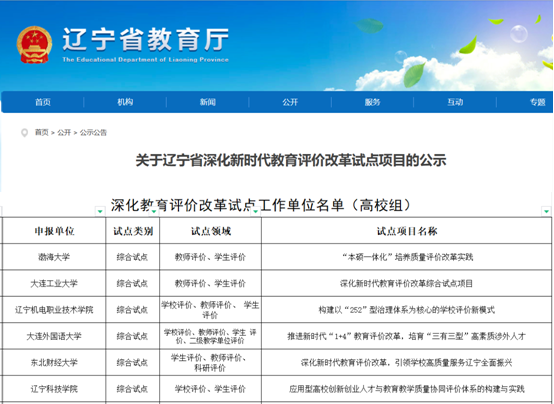Image resolution: width=554 pixels, height=404 pixels.
Task: Click the 公开 breadcrumb link
Action: click(x=64, y=133)
